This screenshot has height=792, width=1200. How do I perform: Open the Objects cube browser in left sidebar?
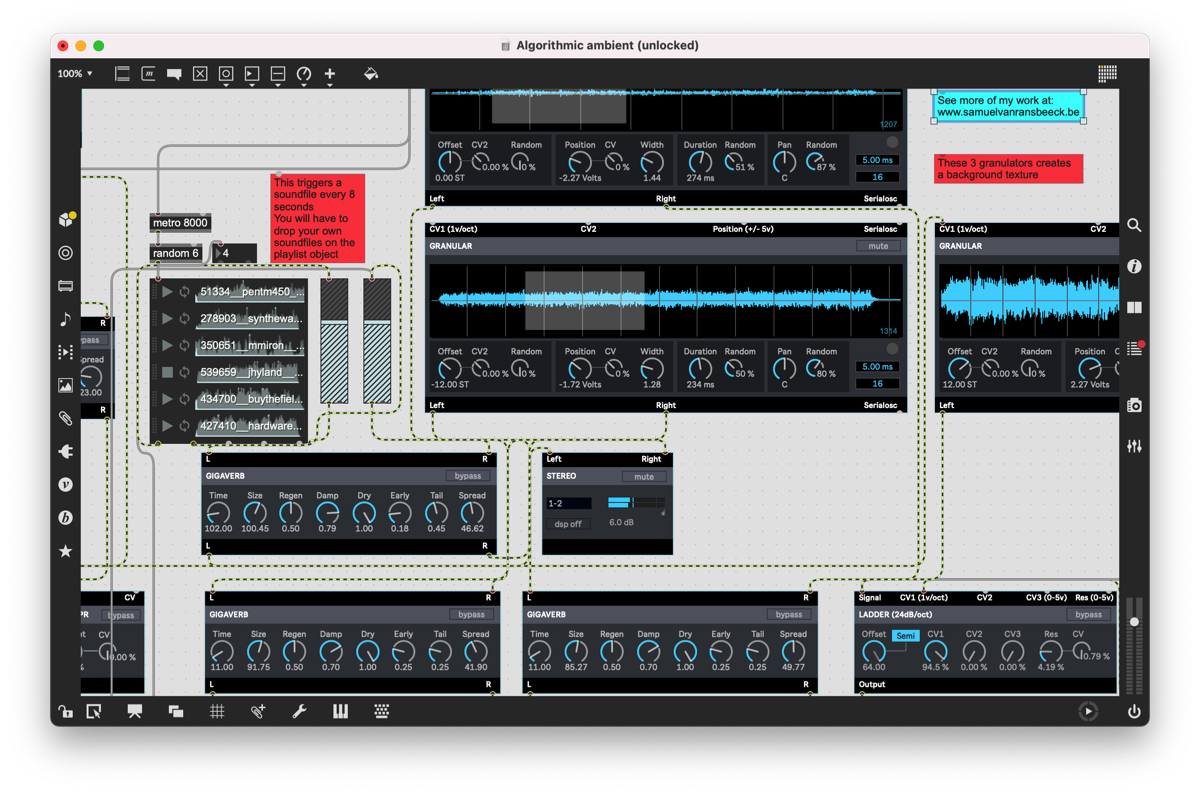(66, 219)
